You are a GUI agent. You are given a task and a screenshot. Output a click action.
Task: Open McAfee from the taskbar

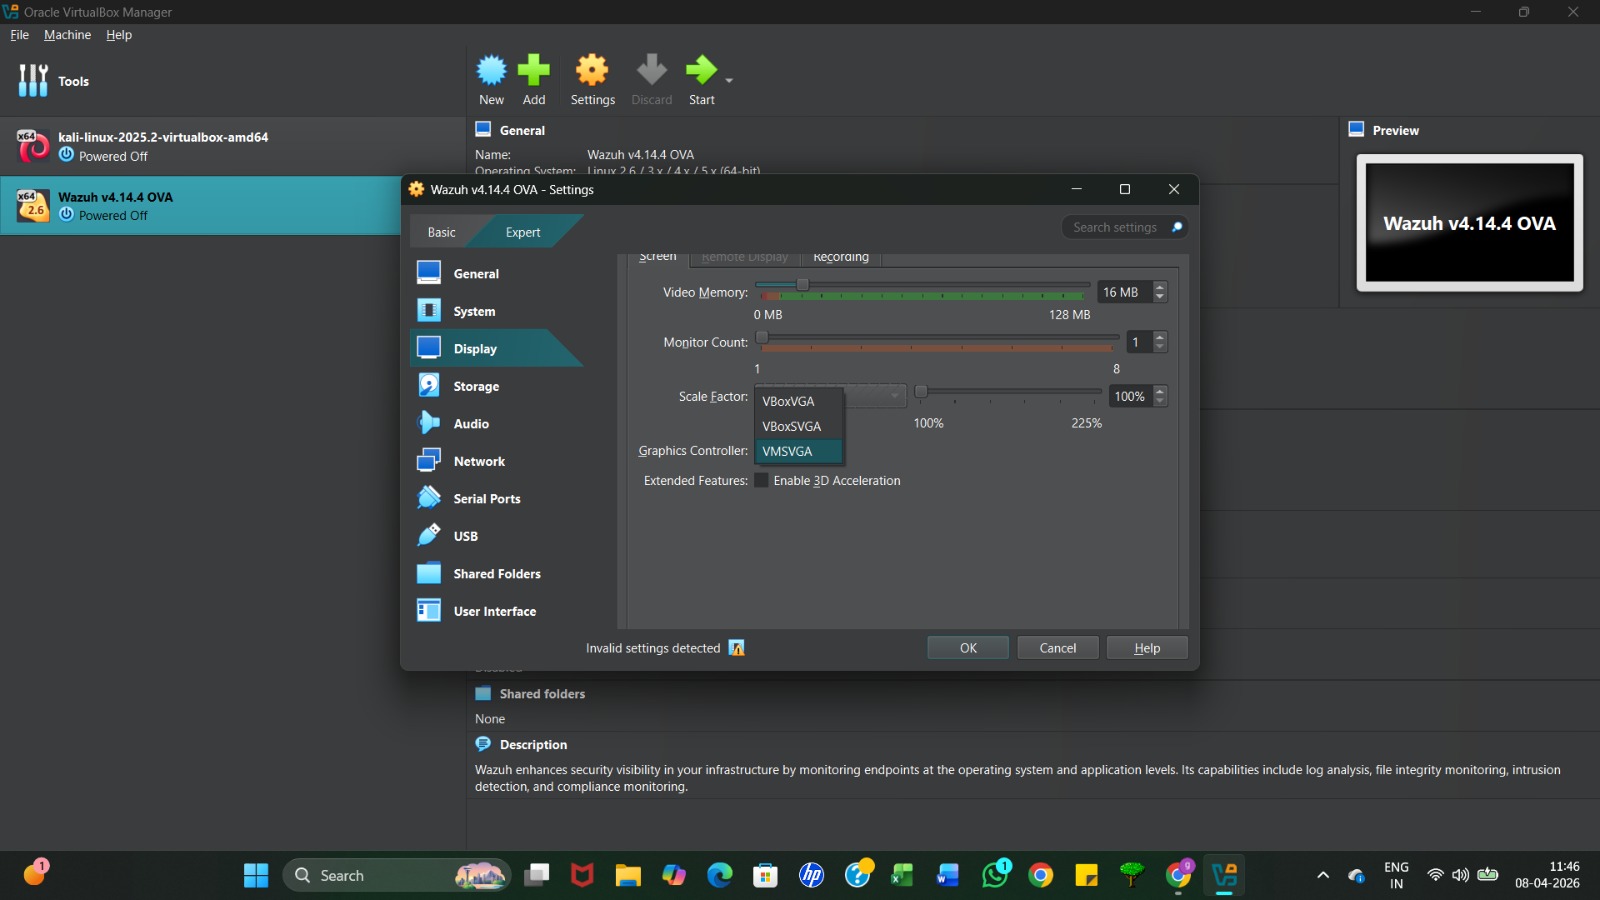[x=582, y=876]
